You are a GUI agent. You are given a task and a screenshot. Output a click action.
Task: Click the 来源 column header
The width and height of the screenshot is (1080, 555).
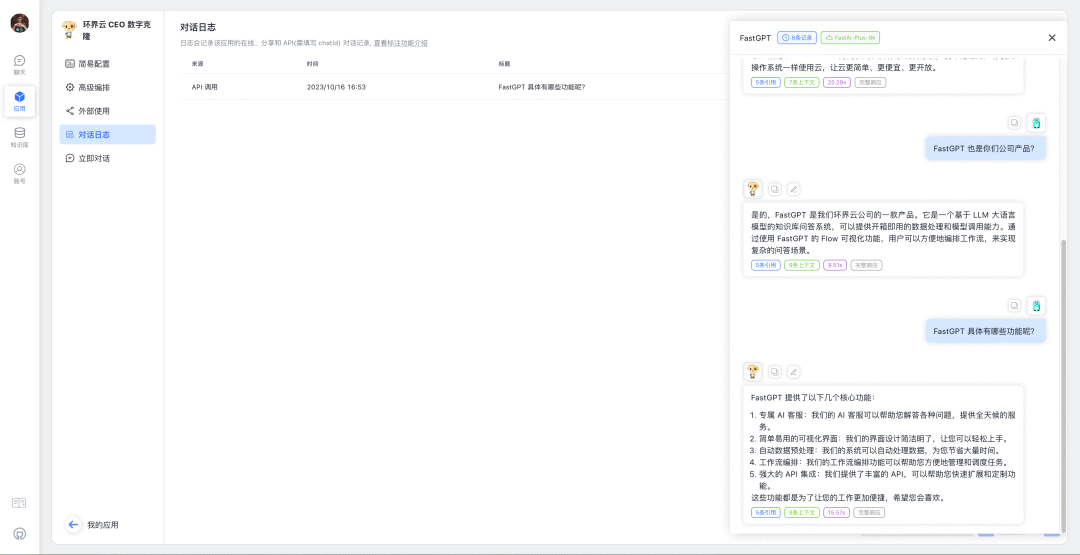click(197, 63)
